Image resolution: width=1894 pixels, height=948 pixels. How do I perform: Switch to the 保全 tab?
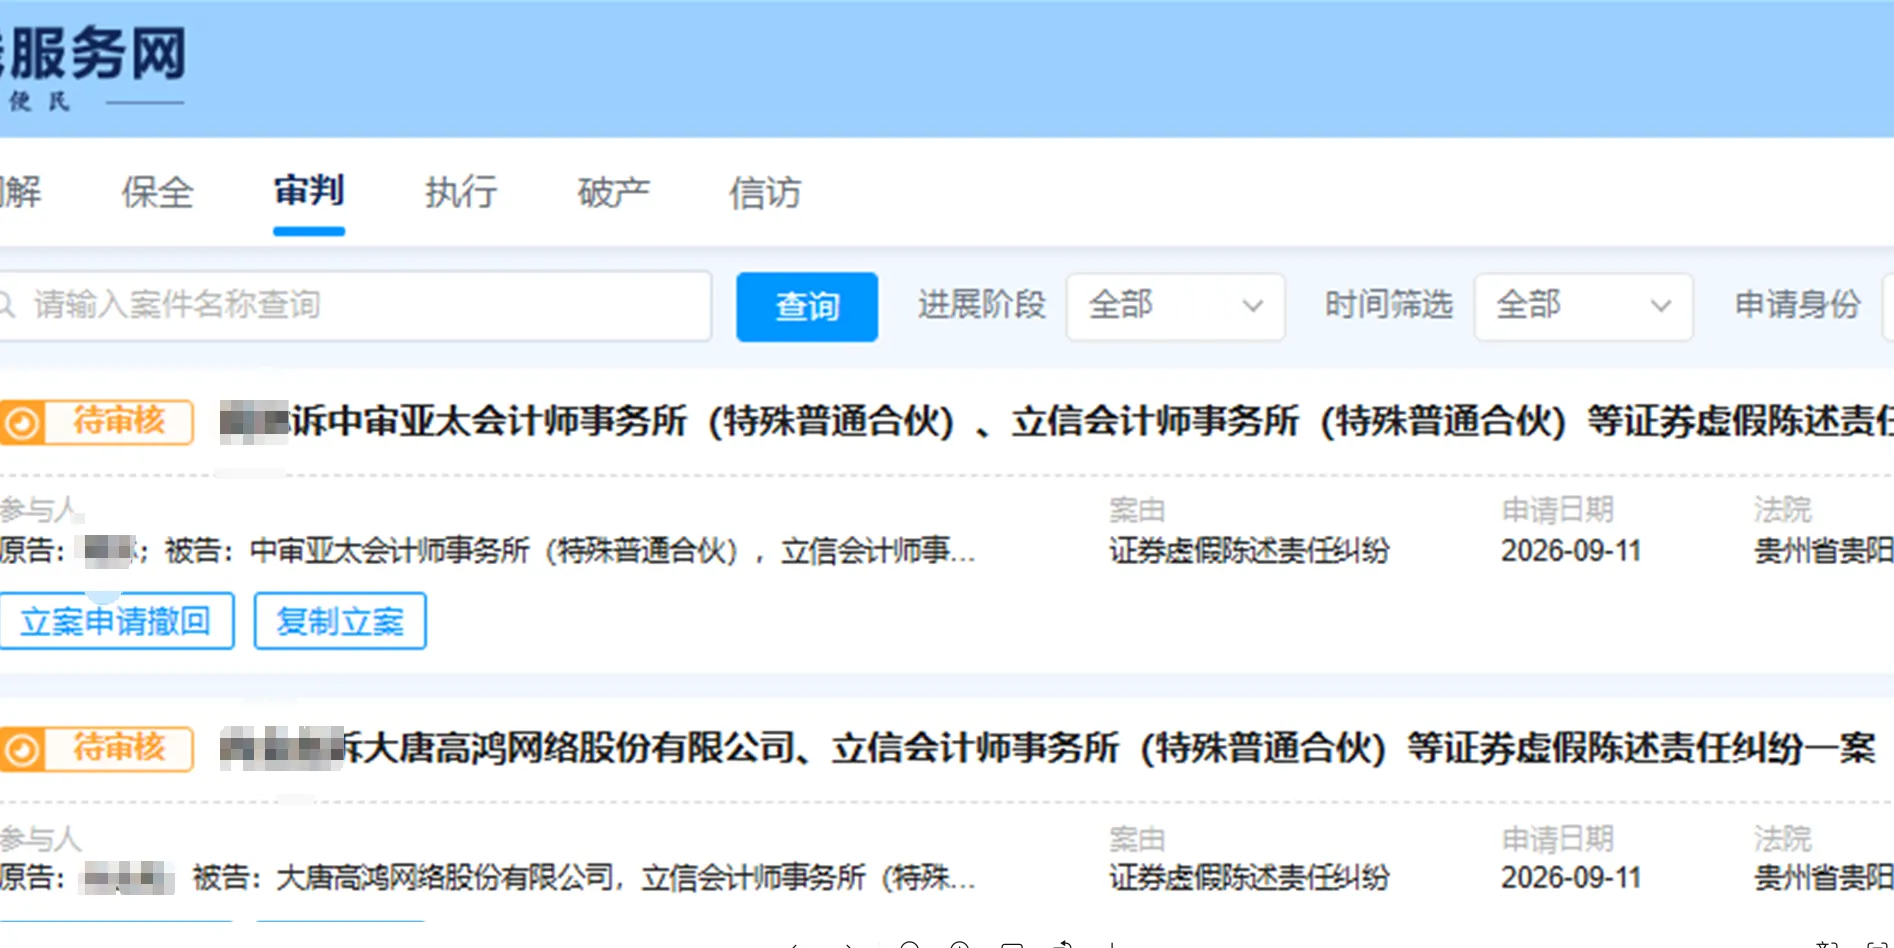coord(157,192)
